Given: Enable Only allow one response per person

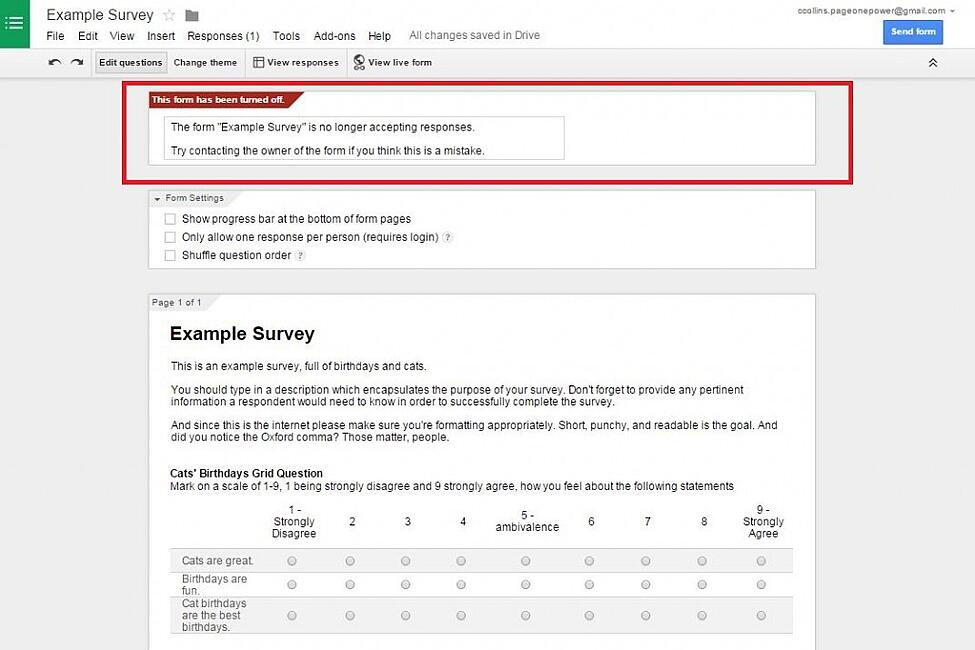Looking at the screenshot, I should tap(170, 237).
